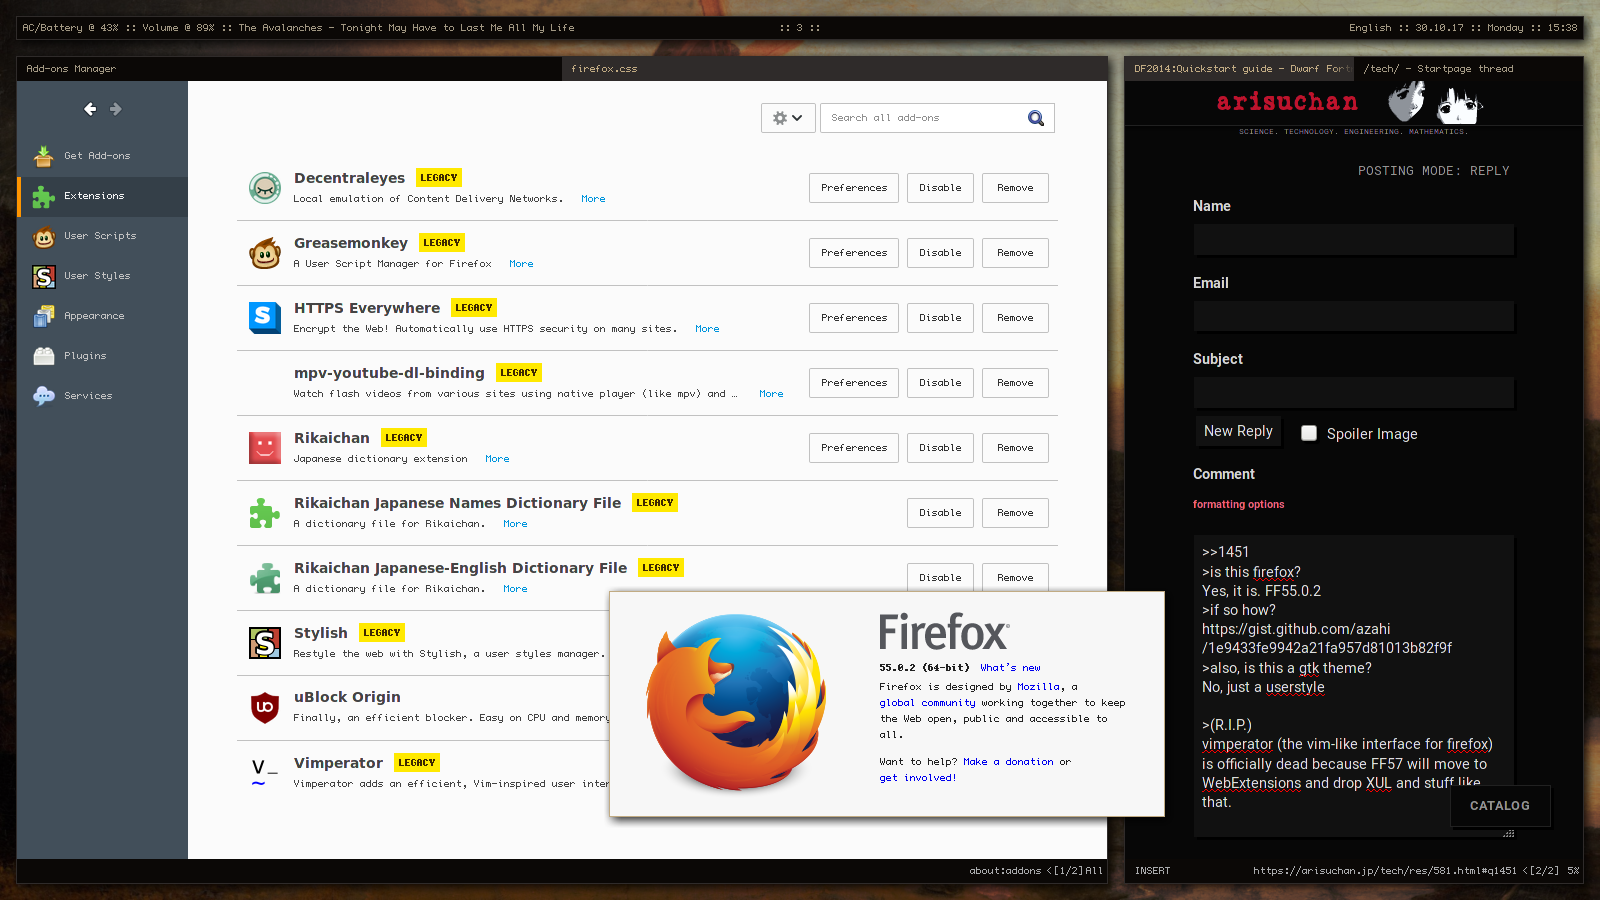1600x900 pixels.
Task: Toggle the Spoiler Image checkbox
Action: point(1309,433)
